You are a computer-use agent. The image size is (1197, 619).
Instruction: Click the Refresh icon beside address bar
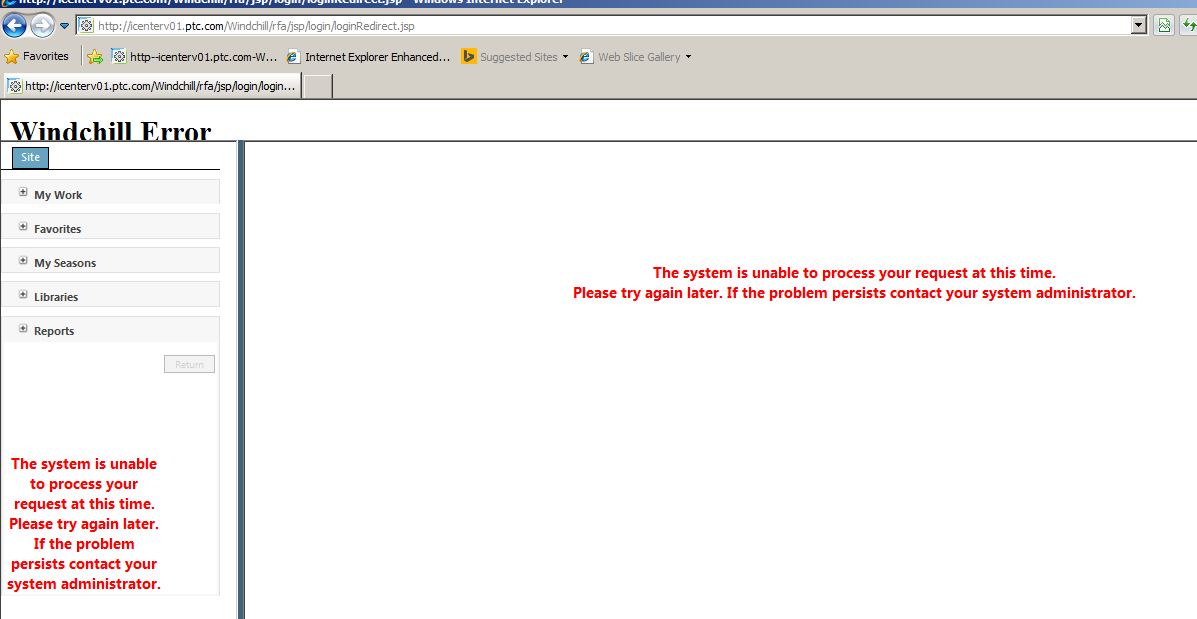click(x=1189, y=26)
